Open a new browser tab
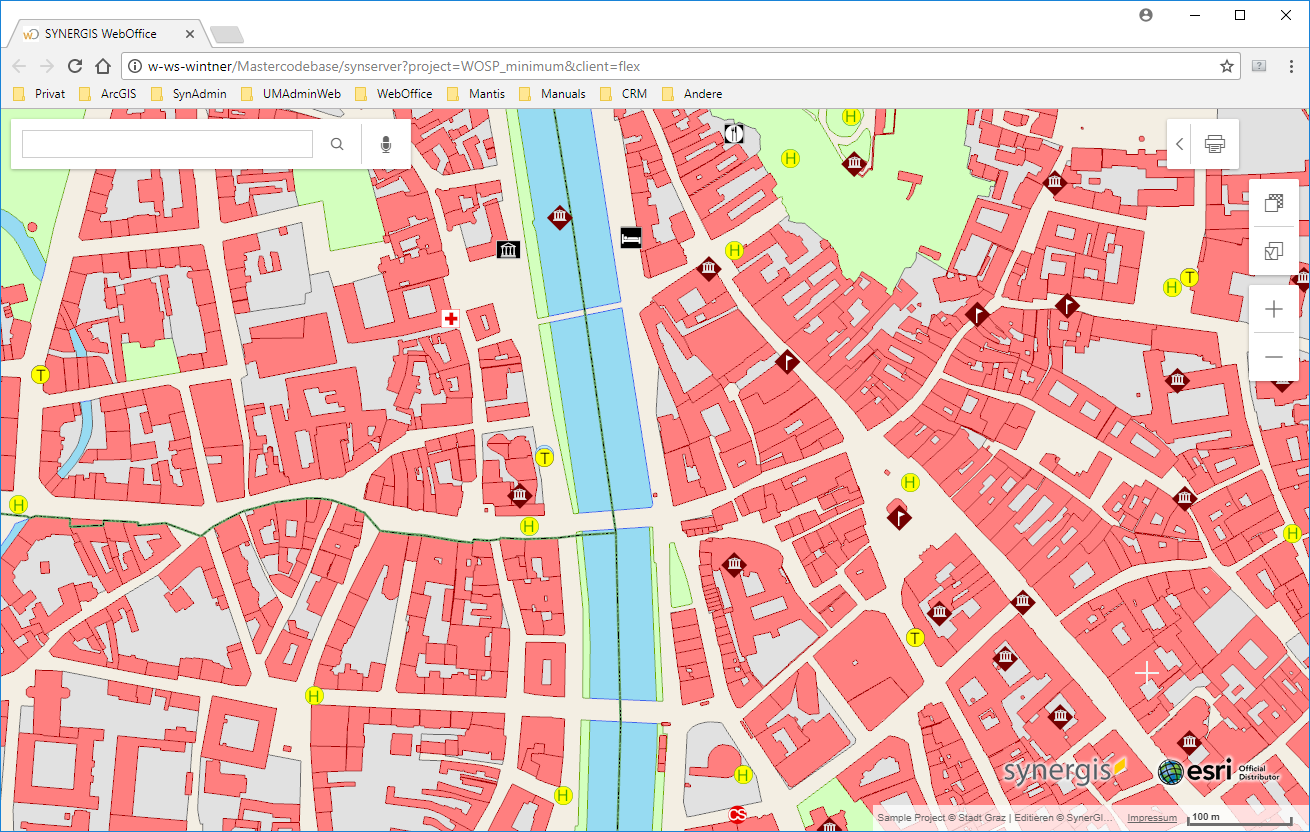Viewport: 1310px width, 832px height. [x=227, y=35]
